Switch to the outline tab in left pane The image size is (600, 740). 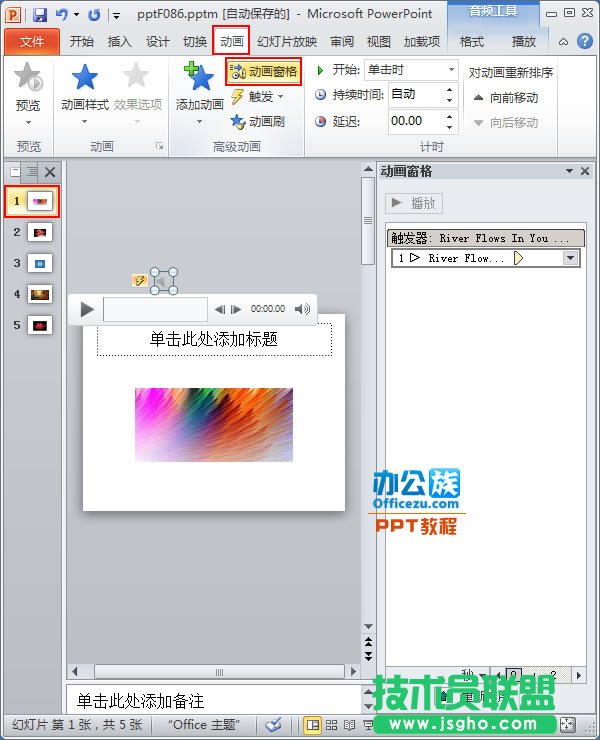(x=32, y=171)
